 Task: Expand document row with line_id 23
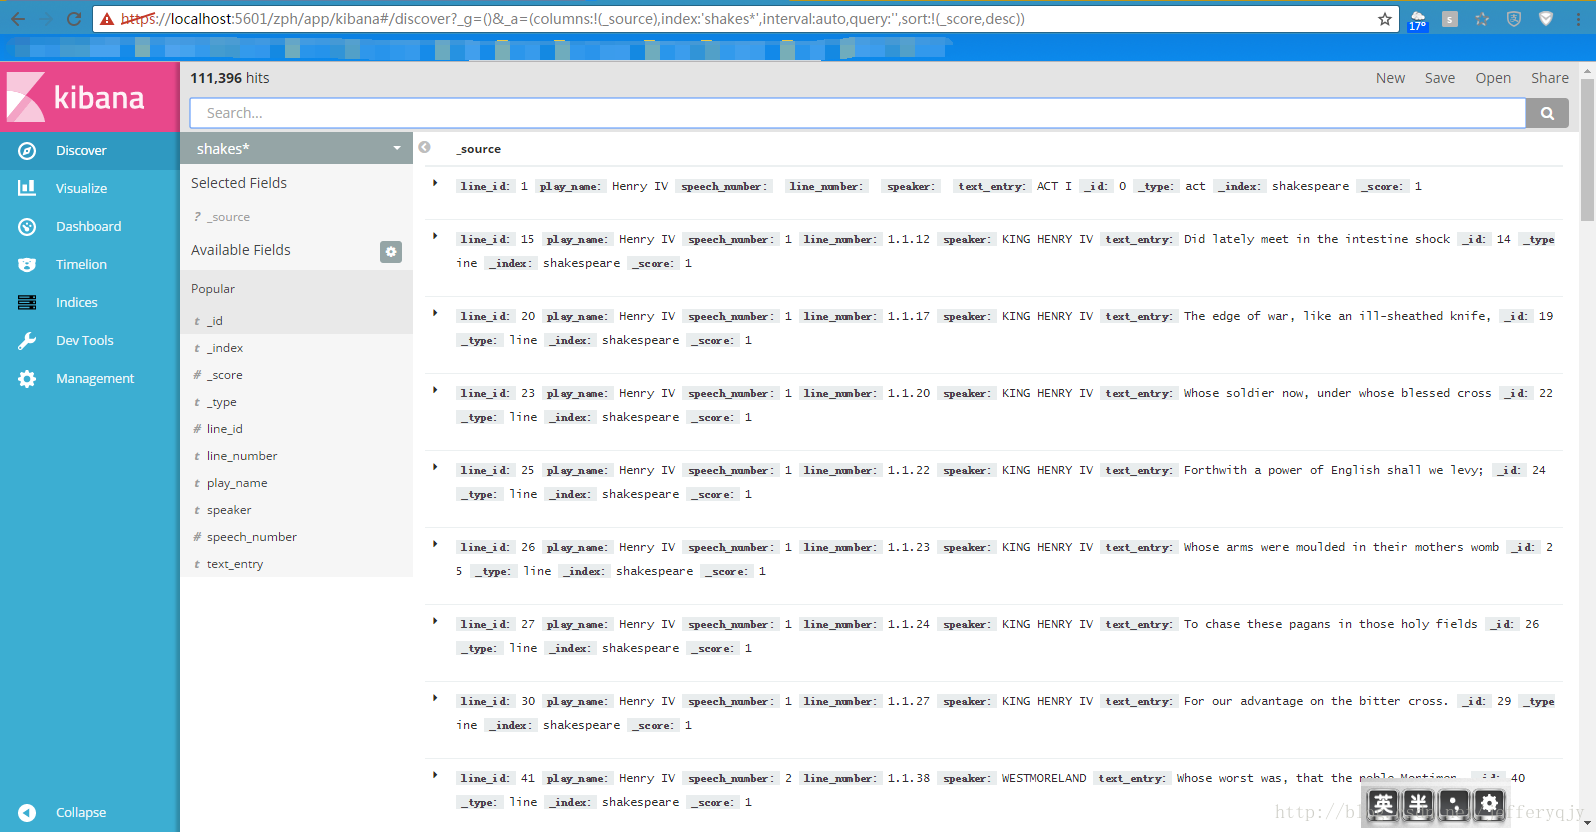tap(435, 390)
